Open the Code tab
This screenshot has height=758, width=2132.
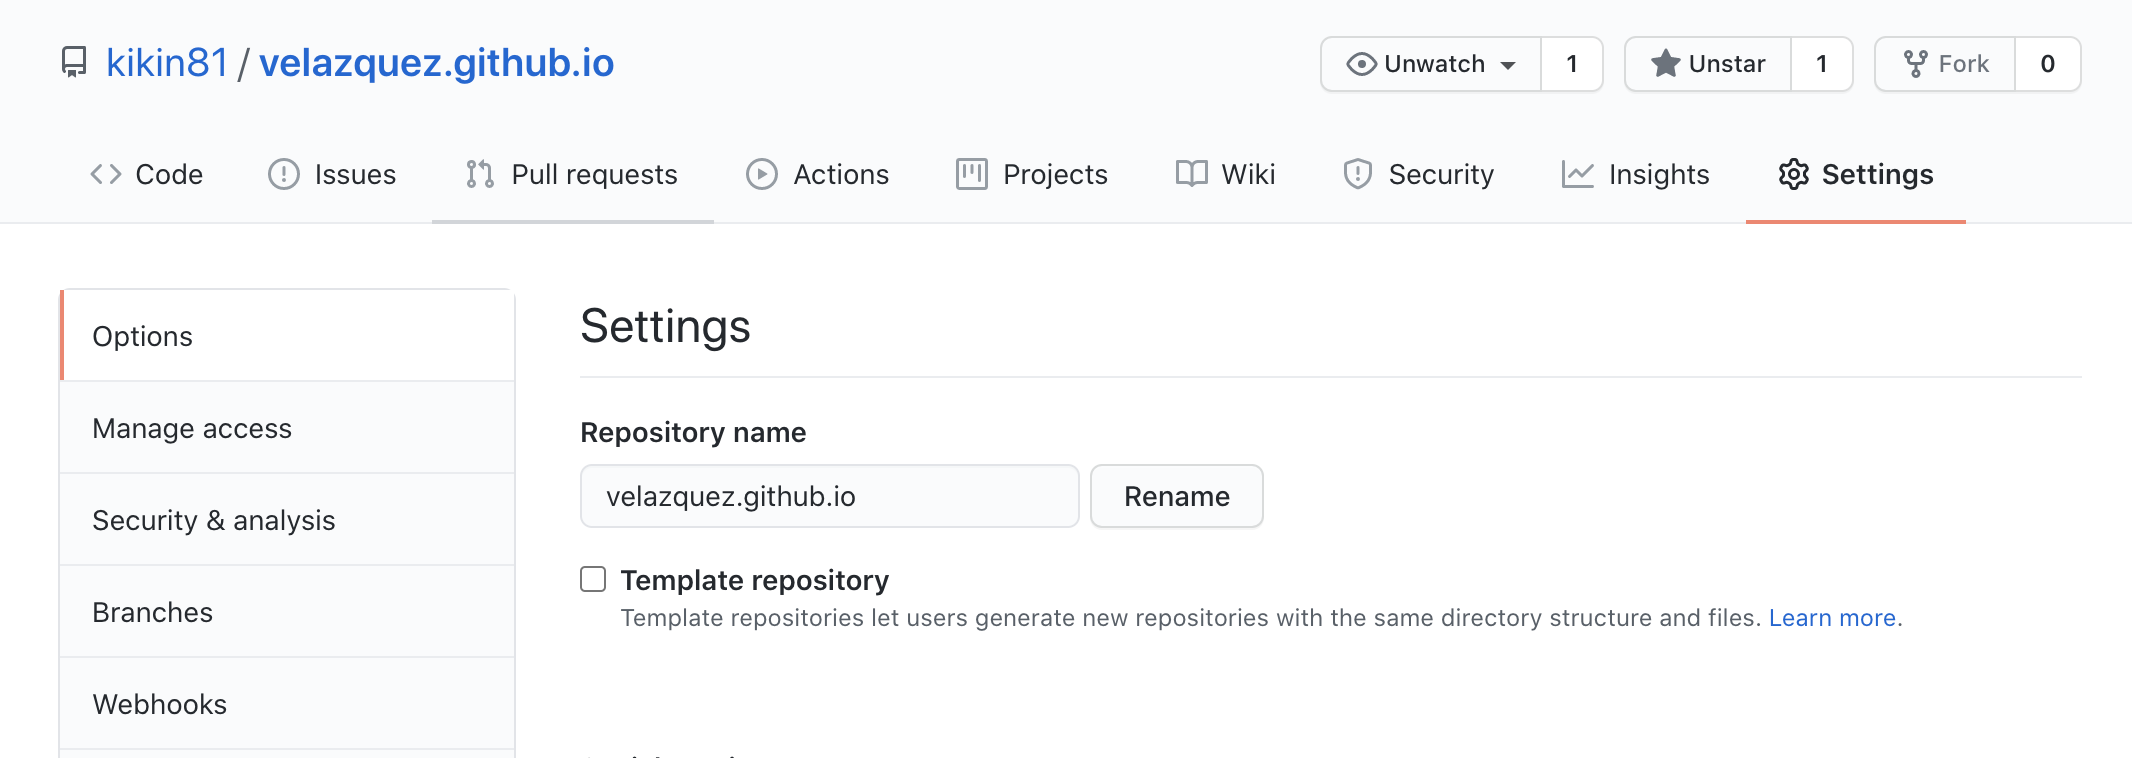(146, 174)
